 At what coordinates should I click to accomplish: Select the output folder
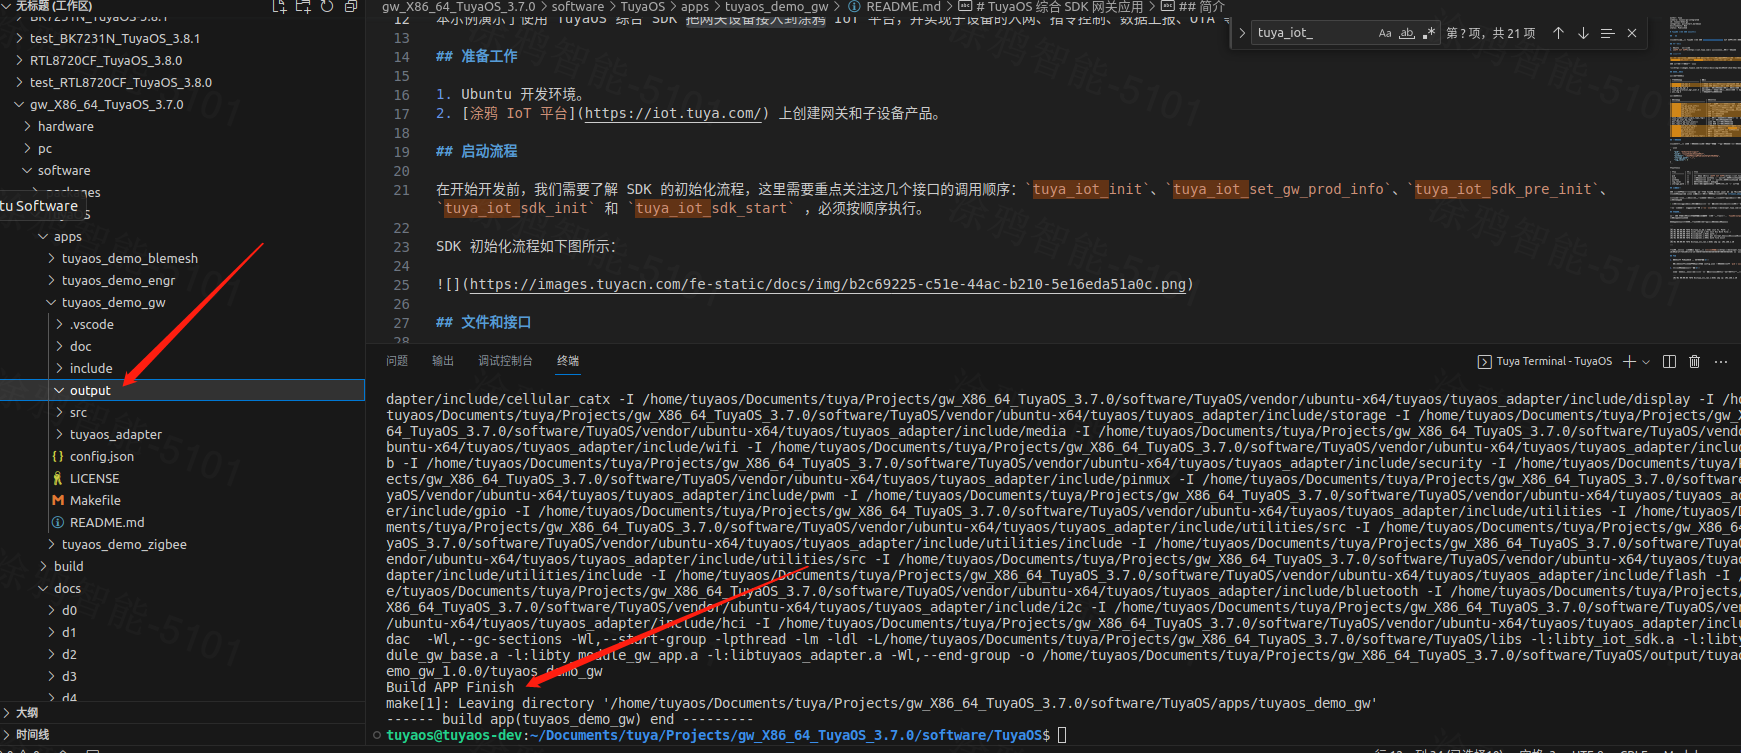(182, 391)
